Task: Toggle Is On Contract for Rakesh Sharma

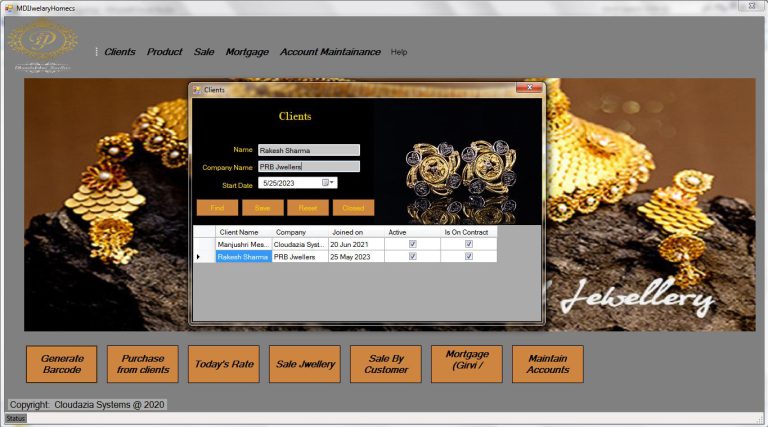Action: pyautogui.click(x=469, y=256)
